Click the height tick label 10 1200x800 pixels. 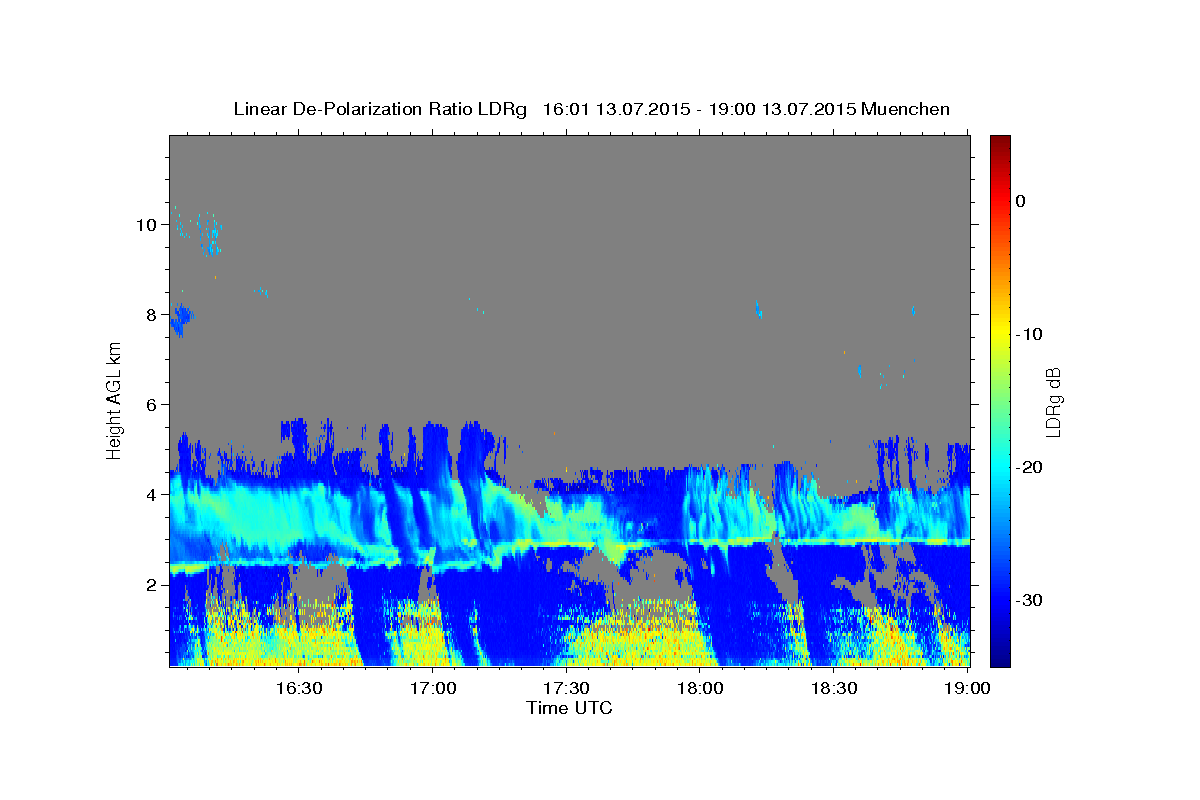click(x=145, y=225)
